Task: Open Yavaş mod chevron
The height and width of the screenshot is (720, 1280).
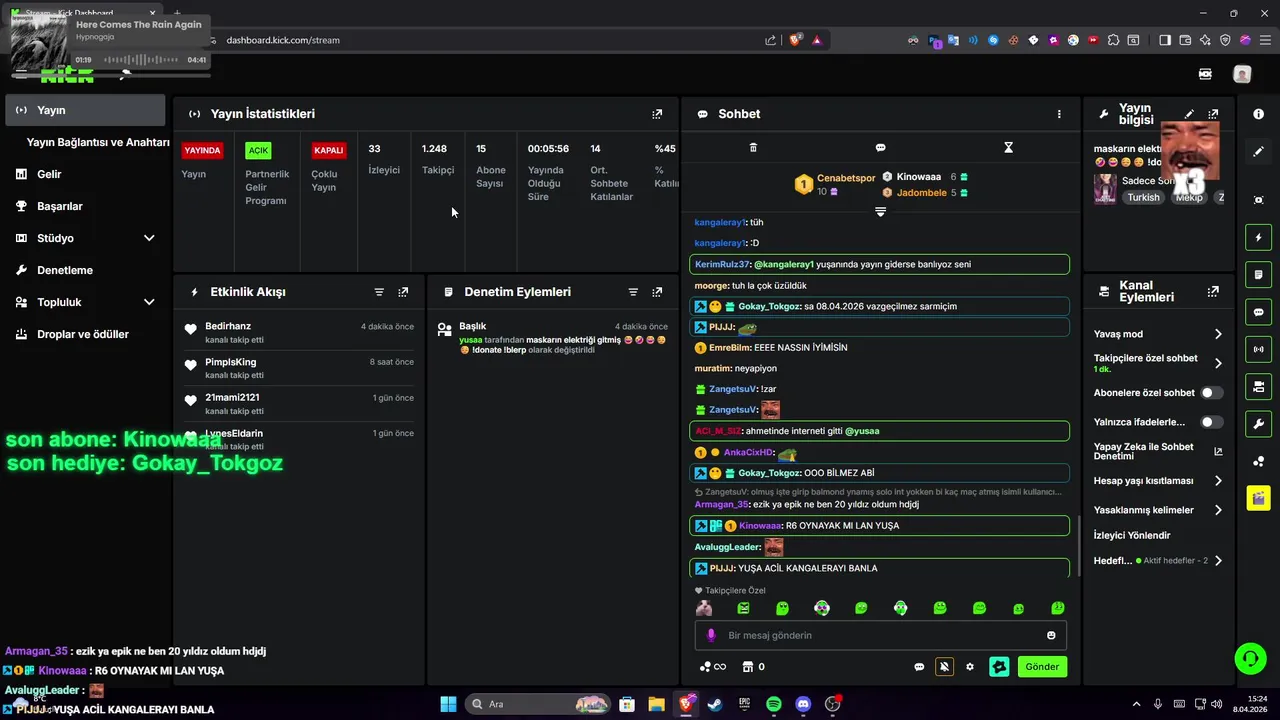Action: [x=1218, y=334]
